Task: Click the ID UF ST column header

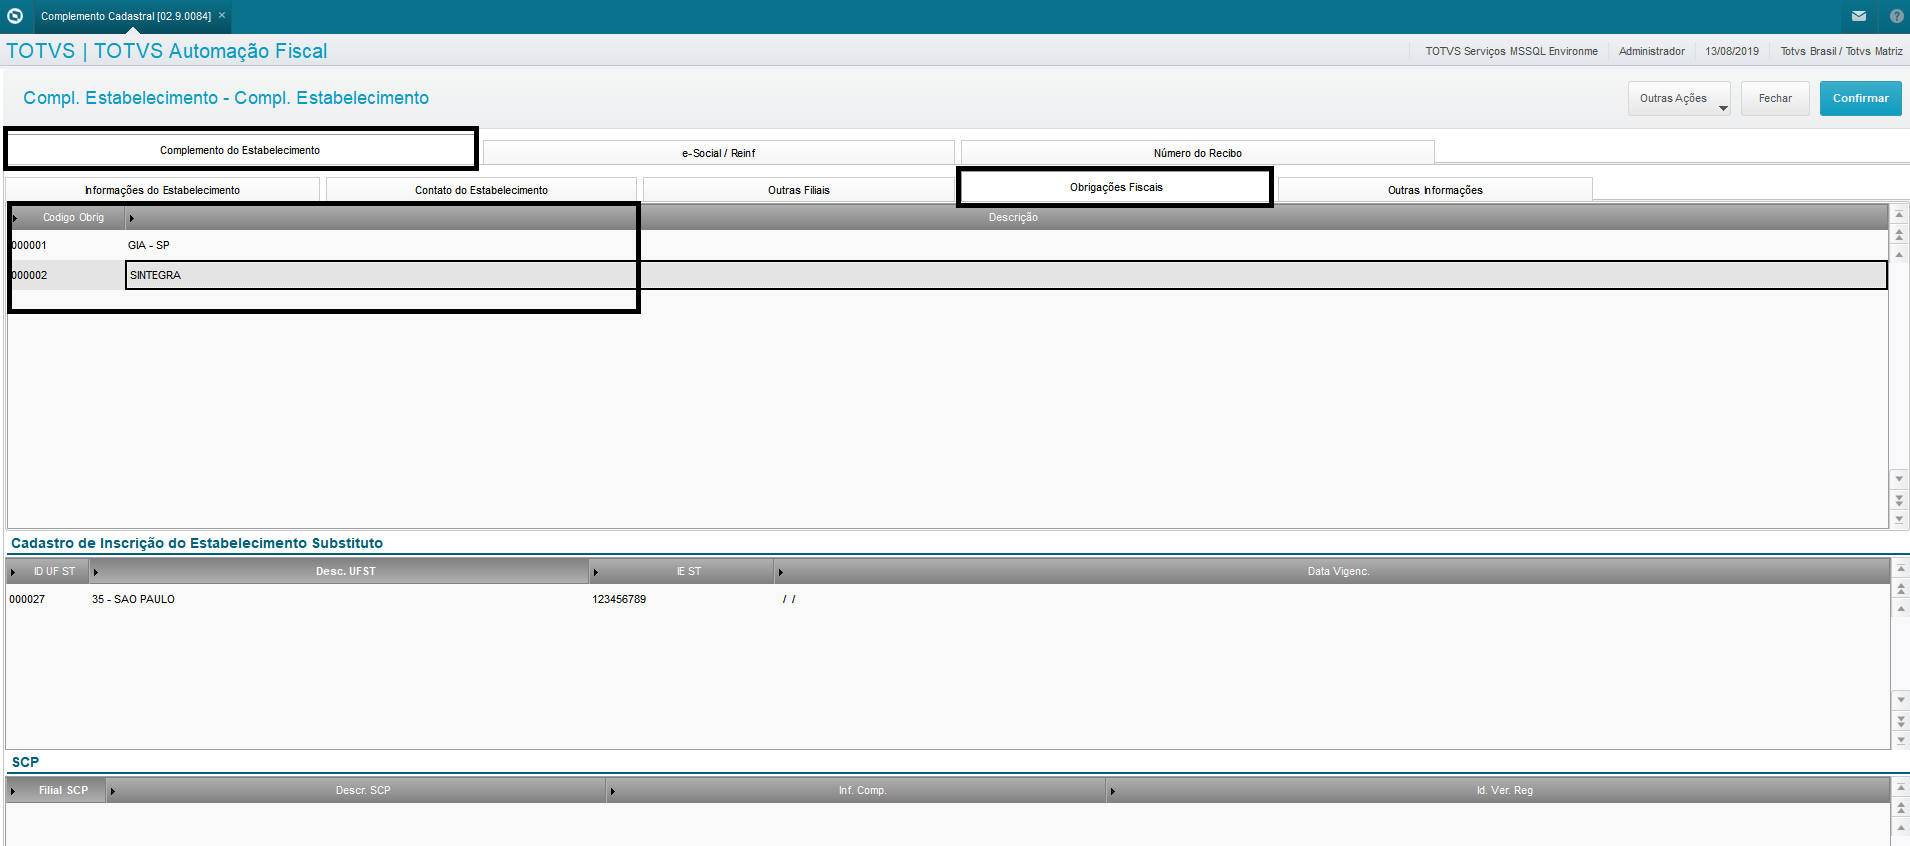Action: pos(48,571)
